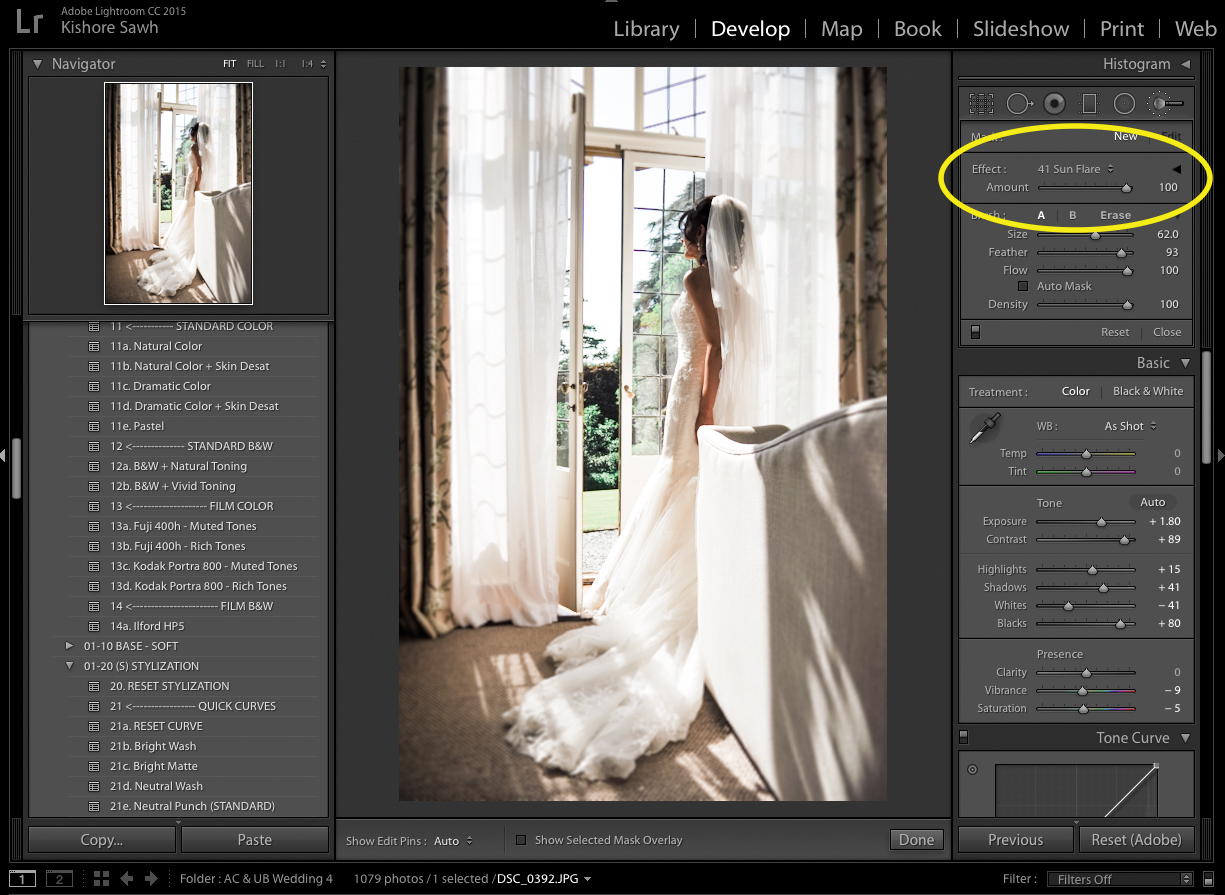The width and height of the screenshot is (1225, 895).
Task: Click the Previous button
Action: point(1015,840)
